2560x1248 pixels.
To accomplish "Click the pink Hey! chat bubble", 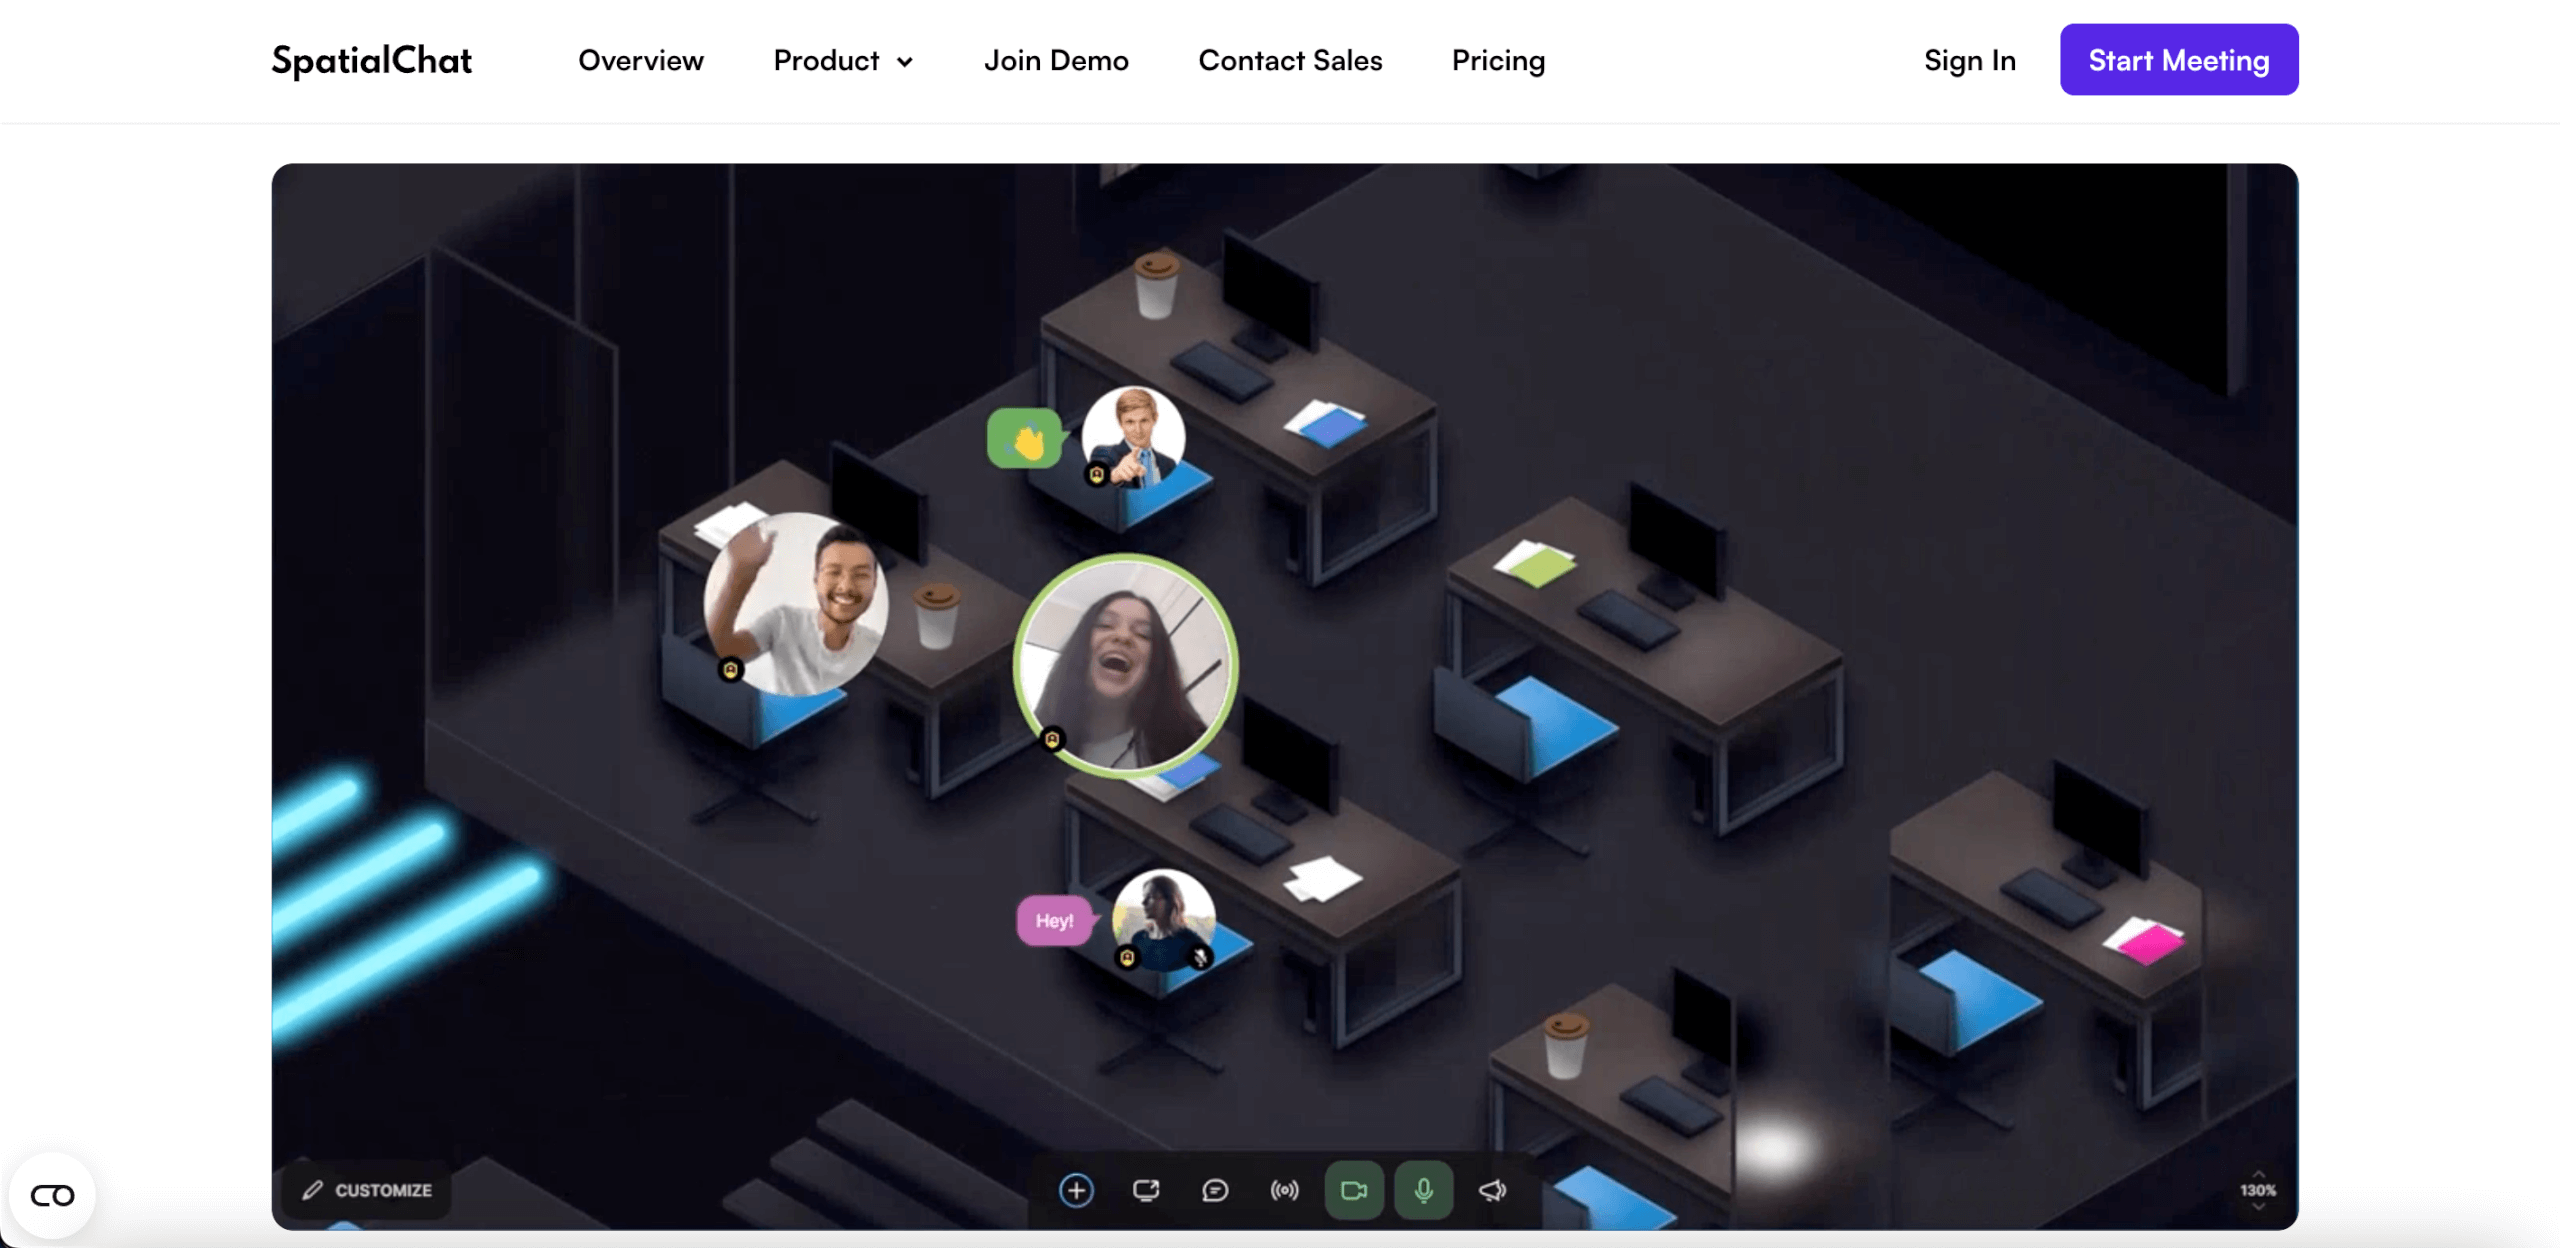I will [x=1055, y=920].
